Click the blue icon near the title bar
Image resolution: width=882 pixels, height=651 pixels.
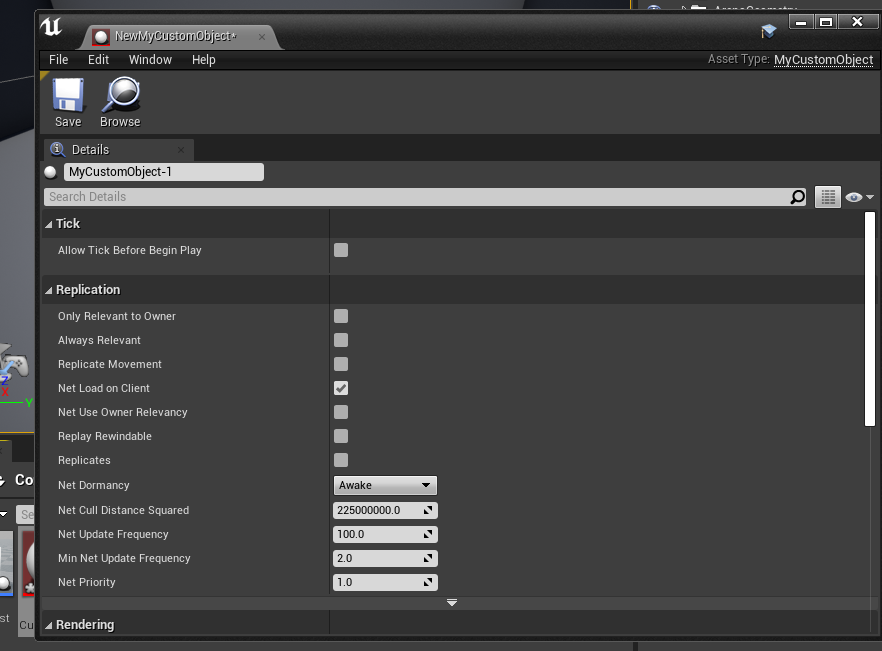[767, 31]
